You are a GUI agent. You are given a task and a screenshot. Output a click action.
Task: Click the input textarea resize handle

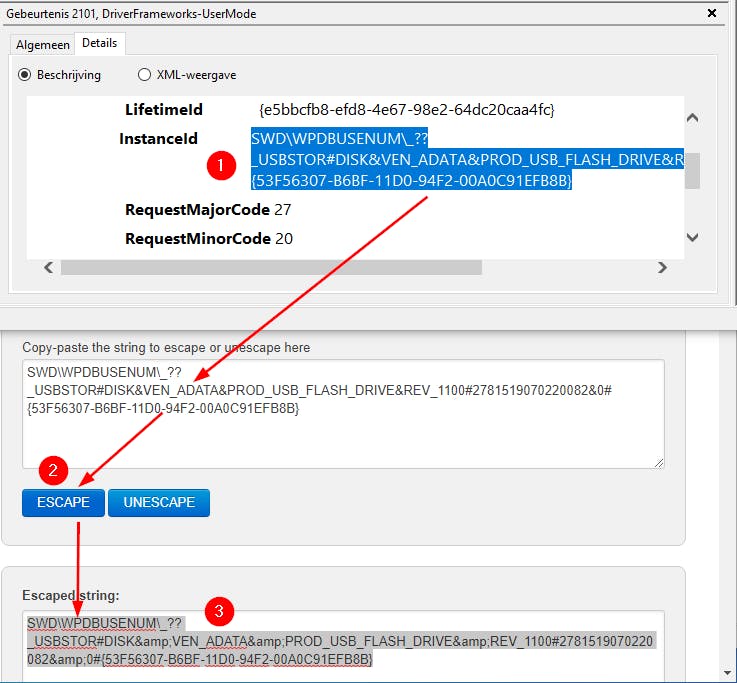659,463
